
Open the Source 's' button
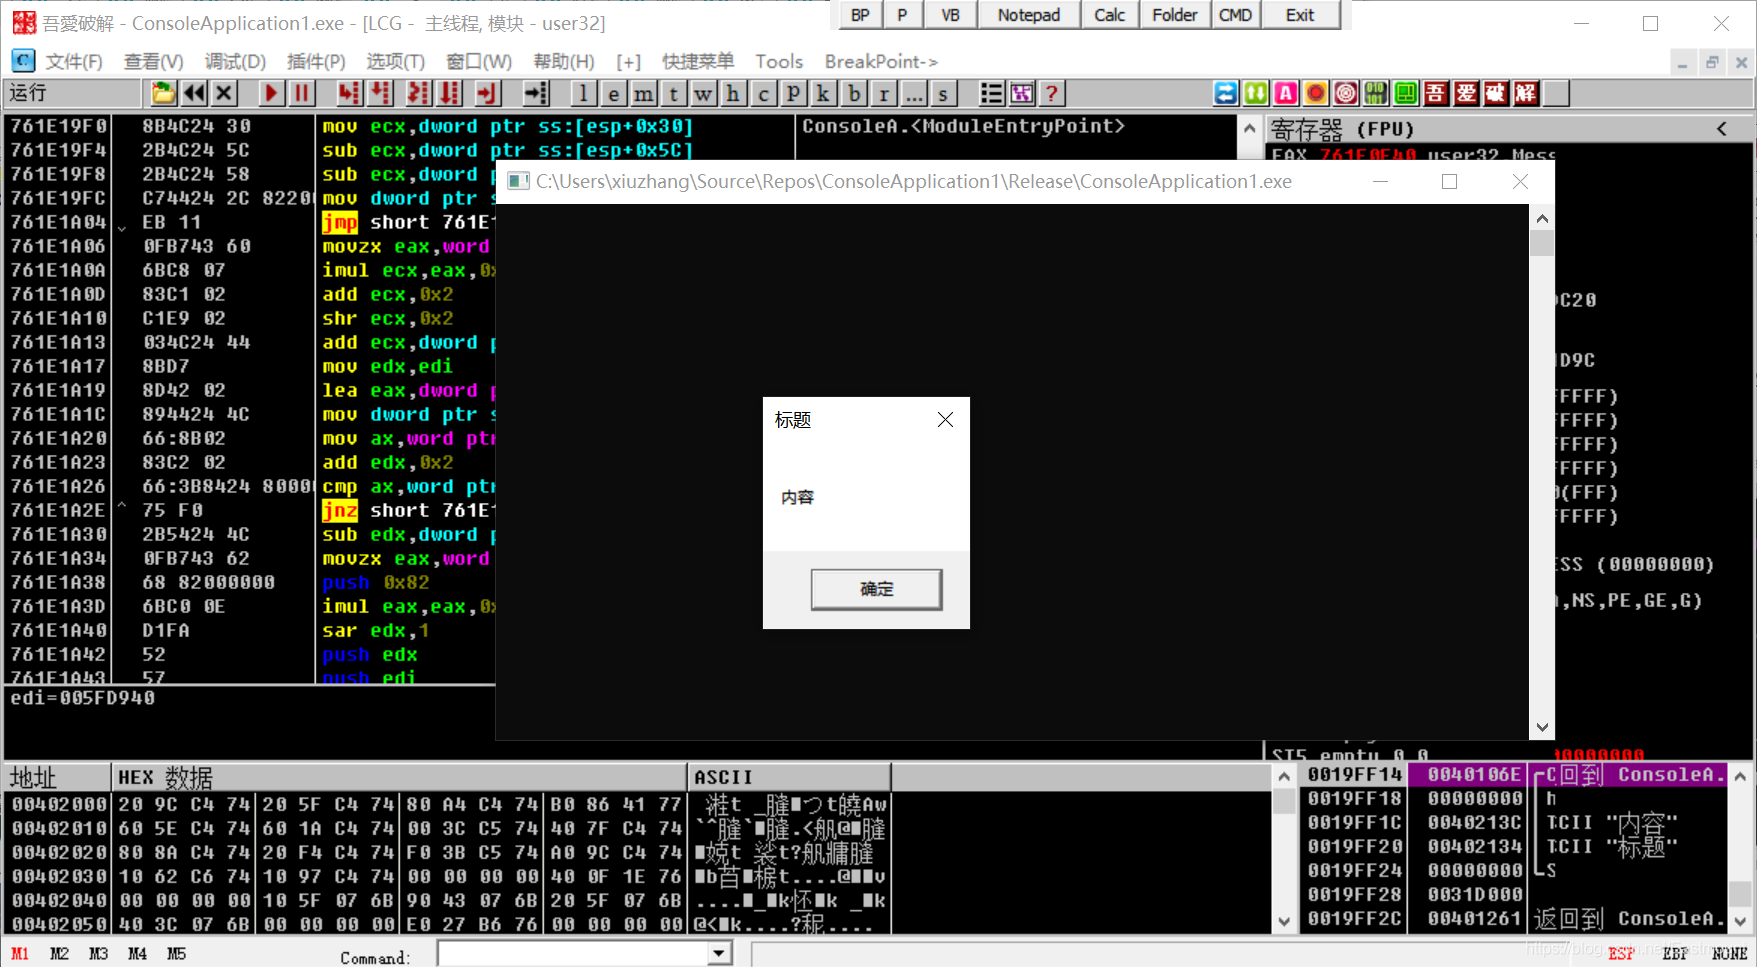[943, 94]
